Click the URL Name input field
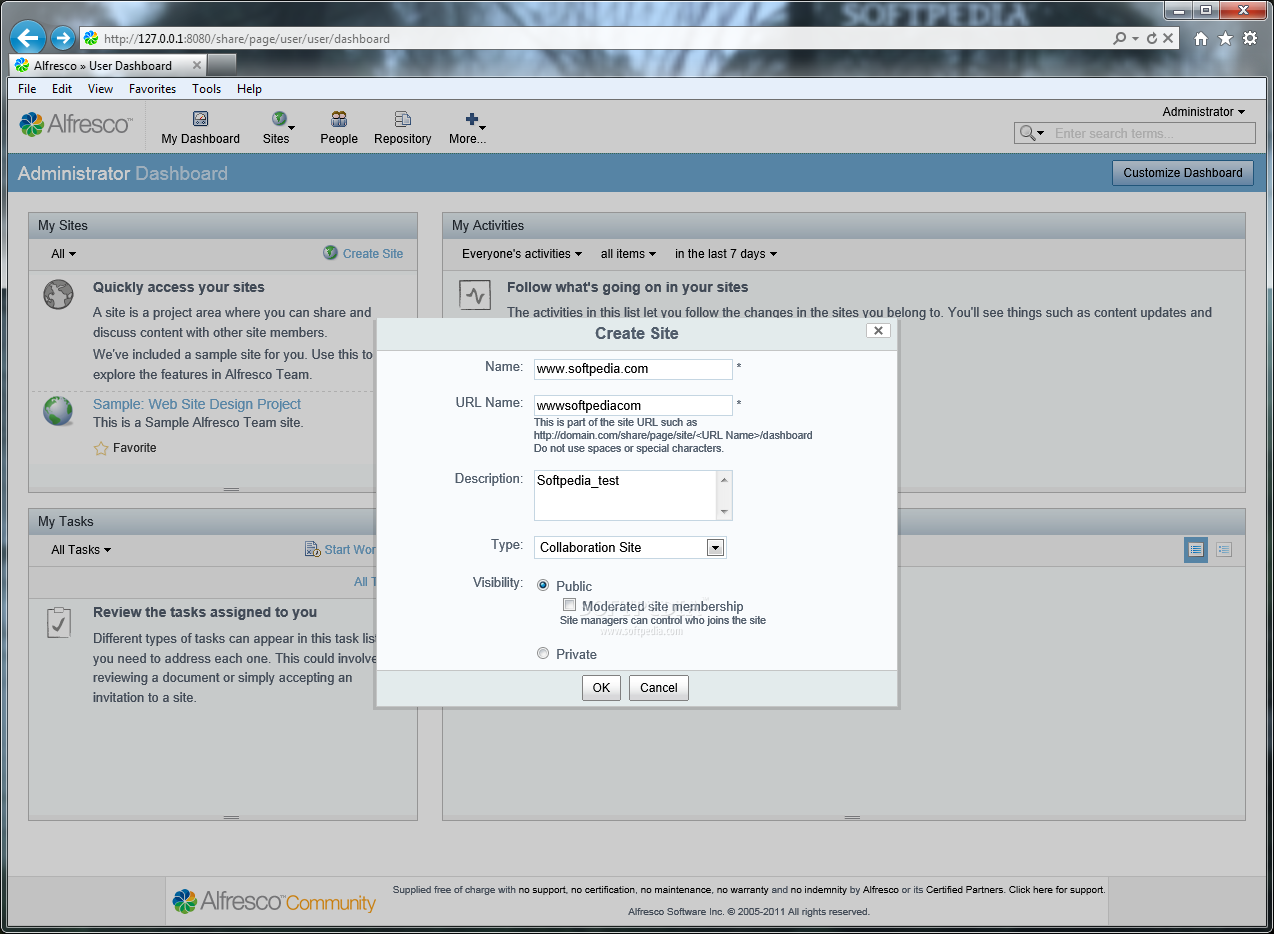Viewport: 1274px width, 934px height. pyautogui.click(x=633, y=405)
